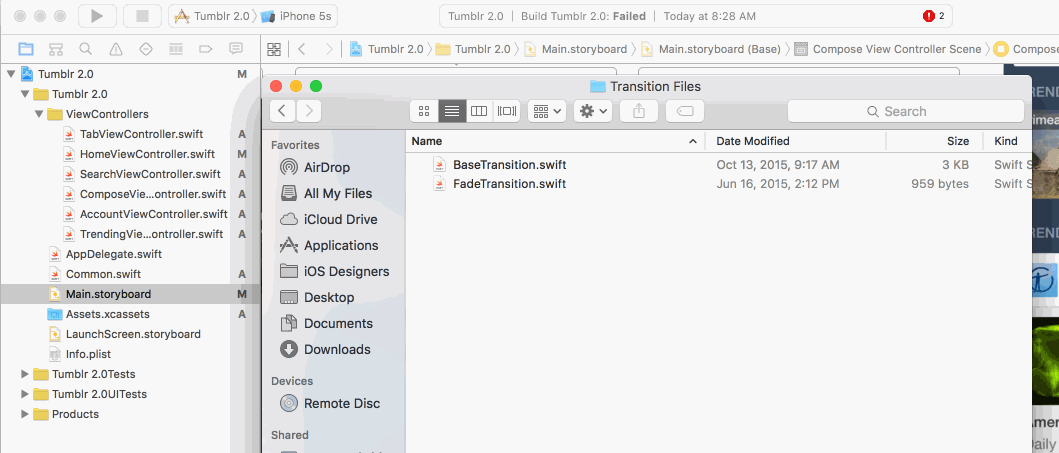Click the Finder Edit Tags button
1059x453 pixels.
(685, 111)
